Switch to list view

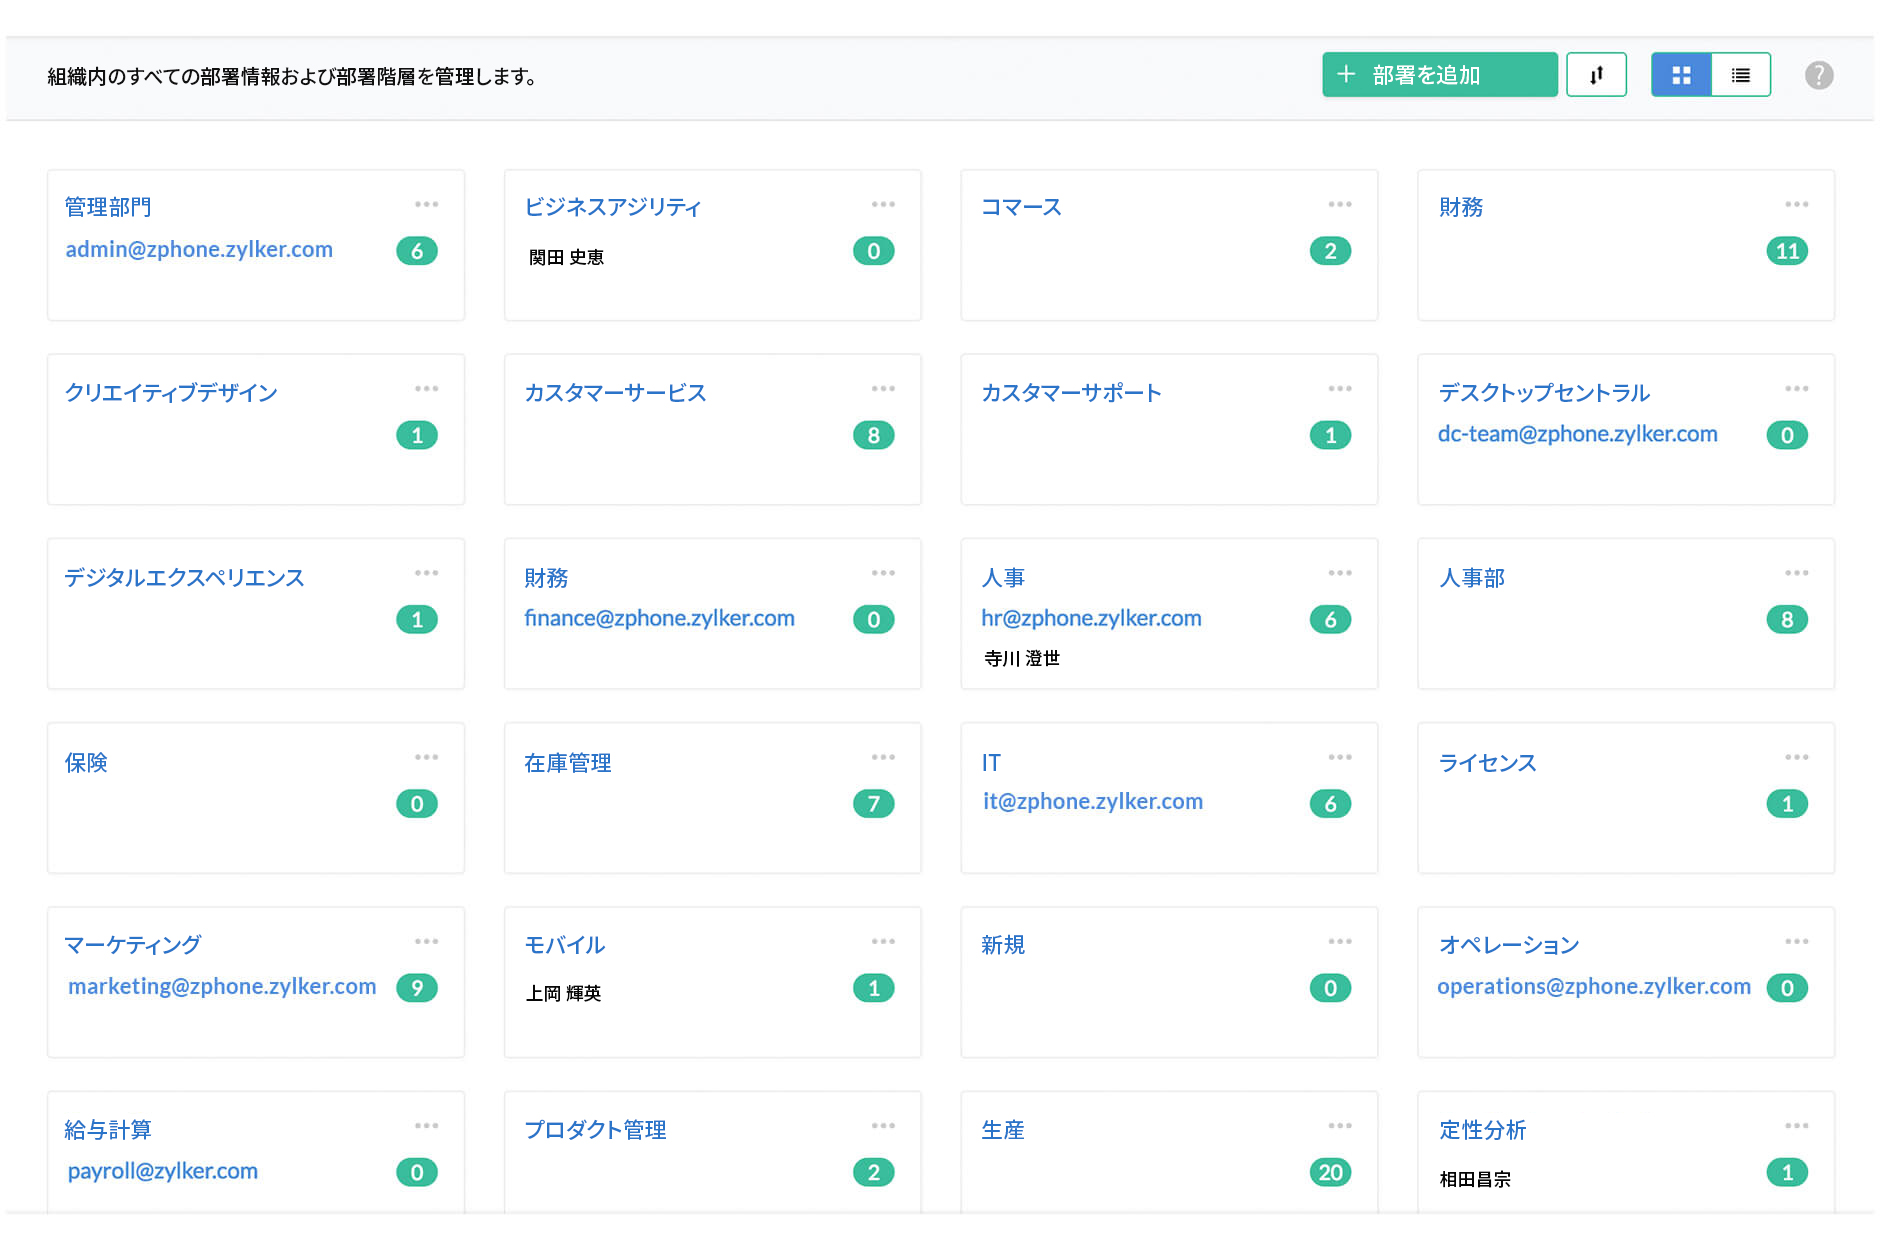pos(1741,74)
